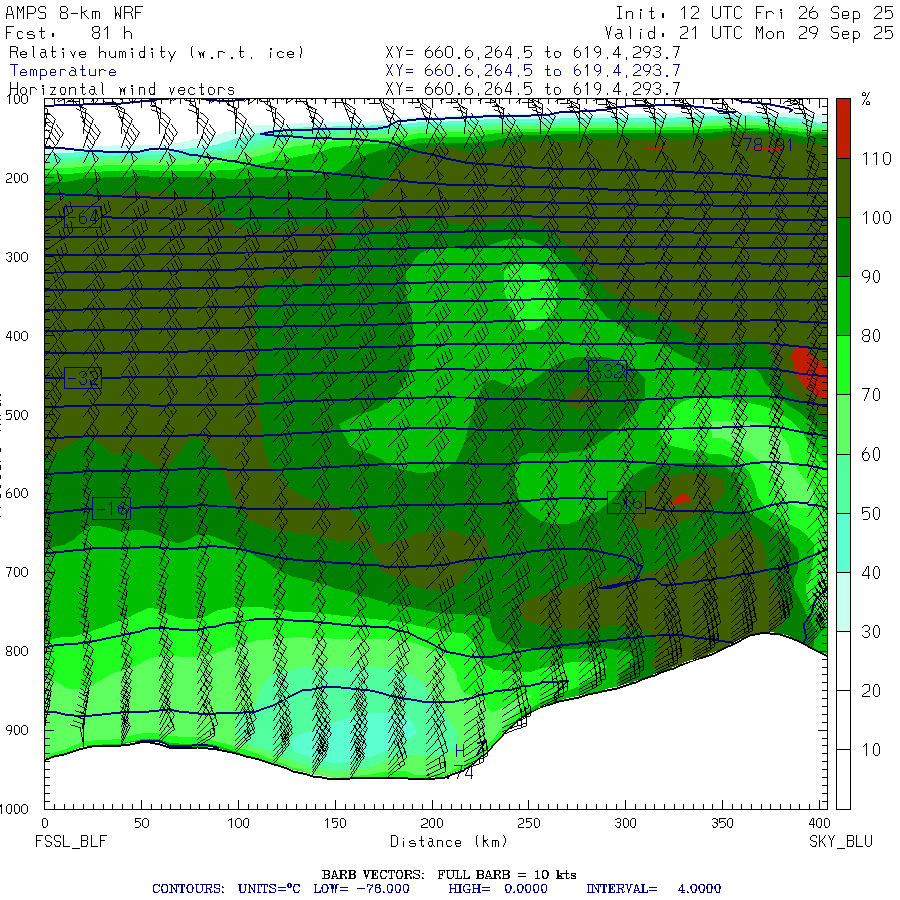This screenshot has height=900, width=900.
Task: Select the "Valid: 21 UTC Mon 29 Sep 25" line
Action: (749, 33)
